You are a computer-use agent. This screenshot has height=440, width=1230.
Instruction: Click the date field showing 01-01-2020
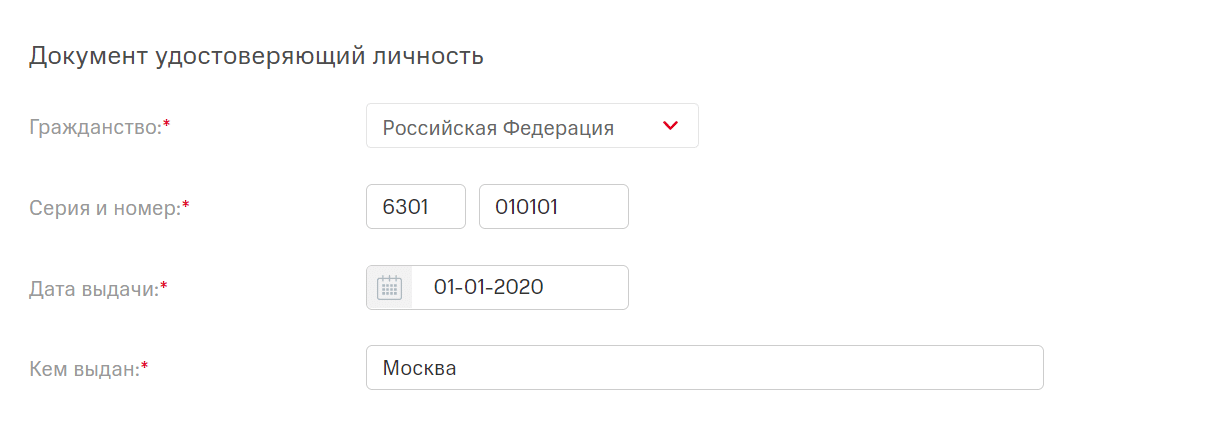coord(520,288)
